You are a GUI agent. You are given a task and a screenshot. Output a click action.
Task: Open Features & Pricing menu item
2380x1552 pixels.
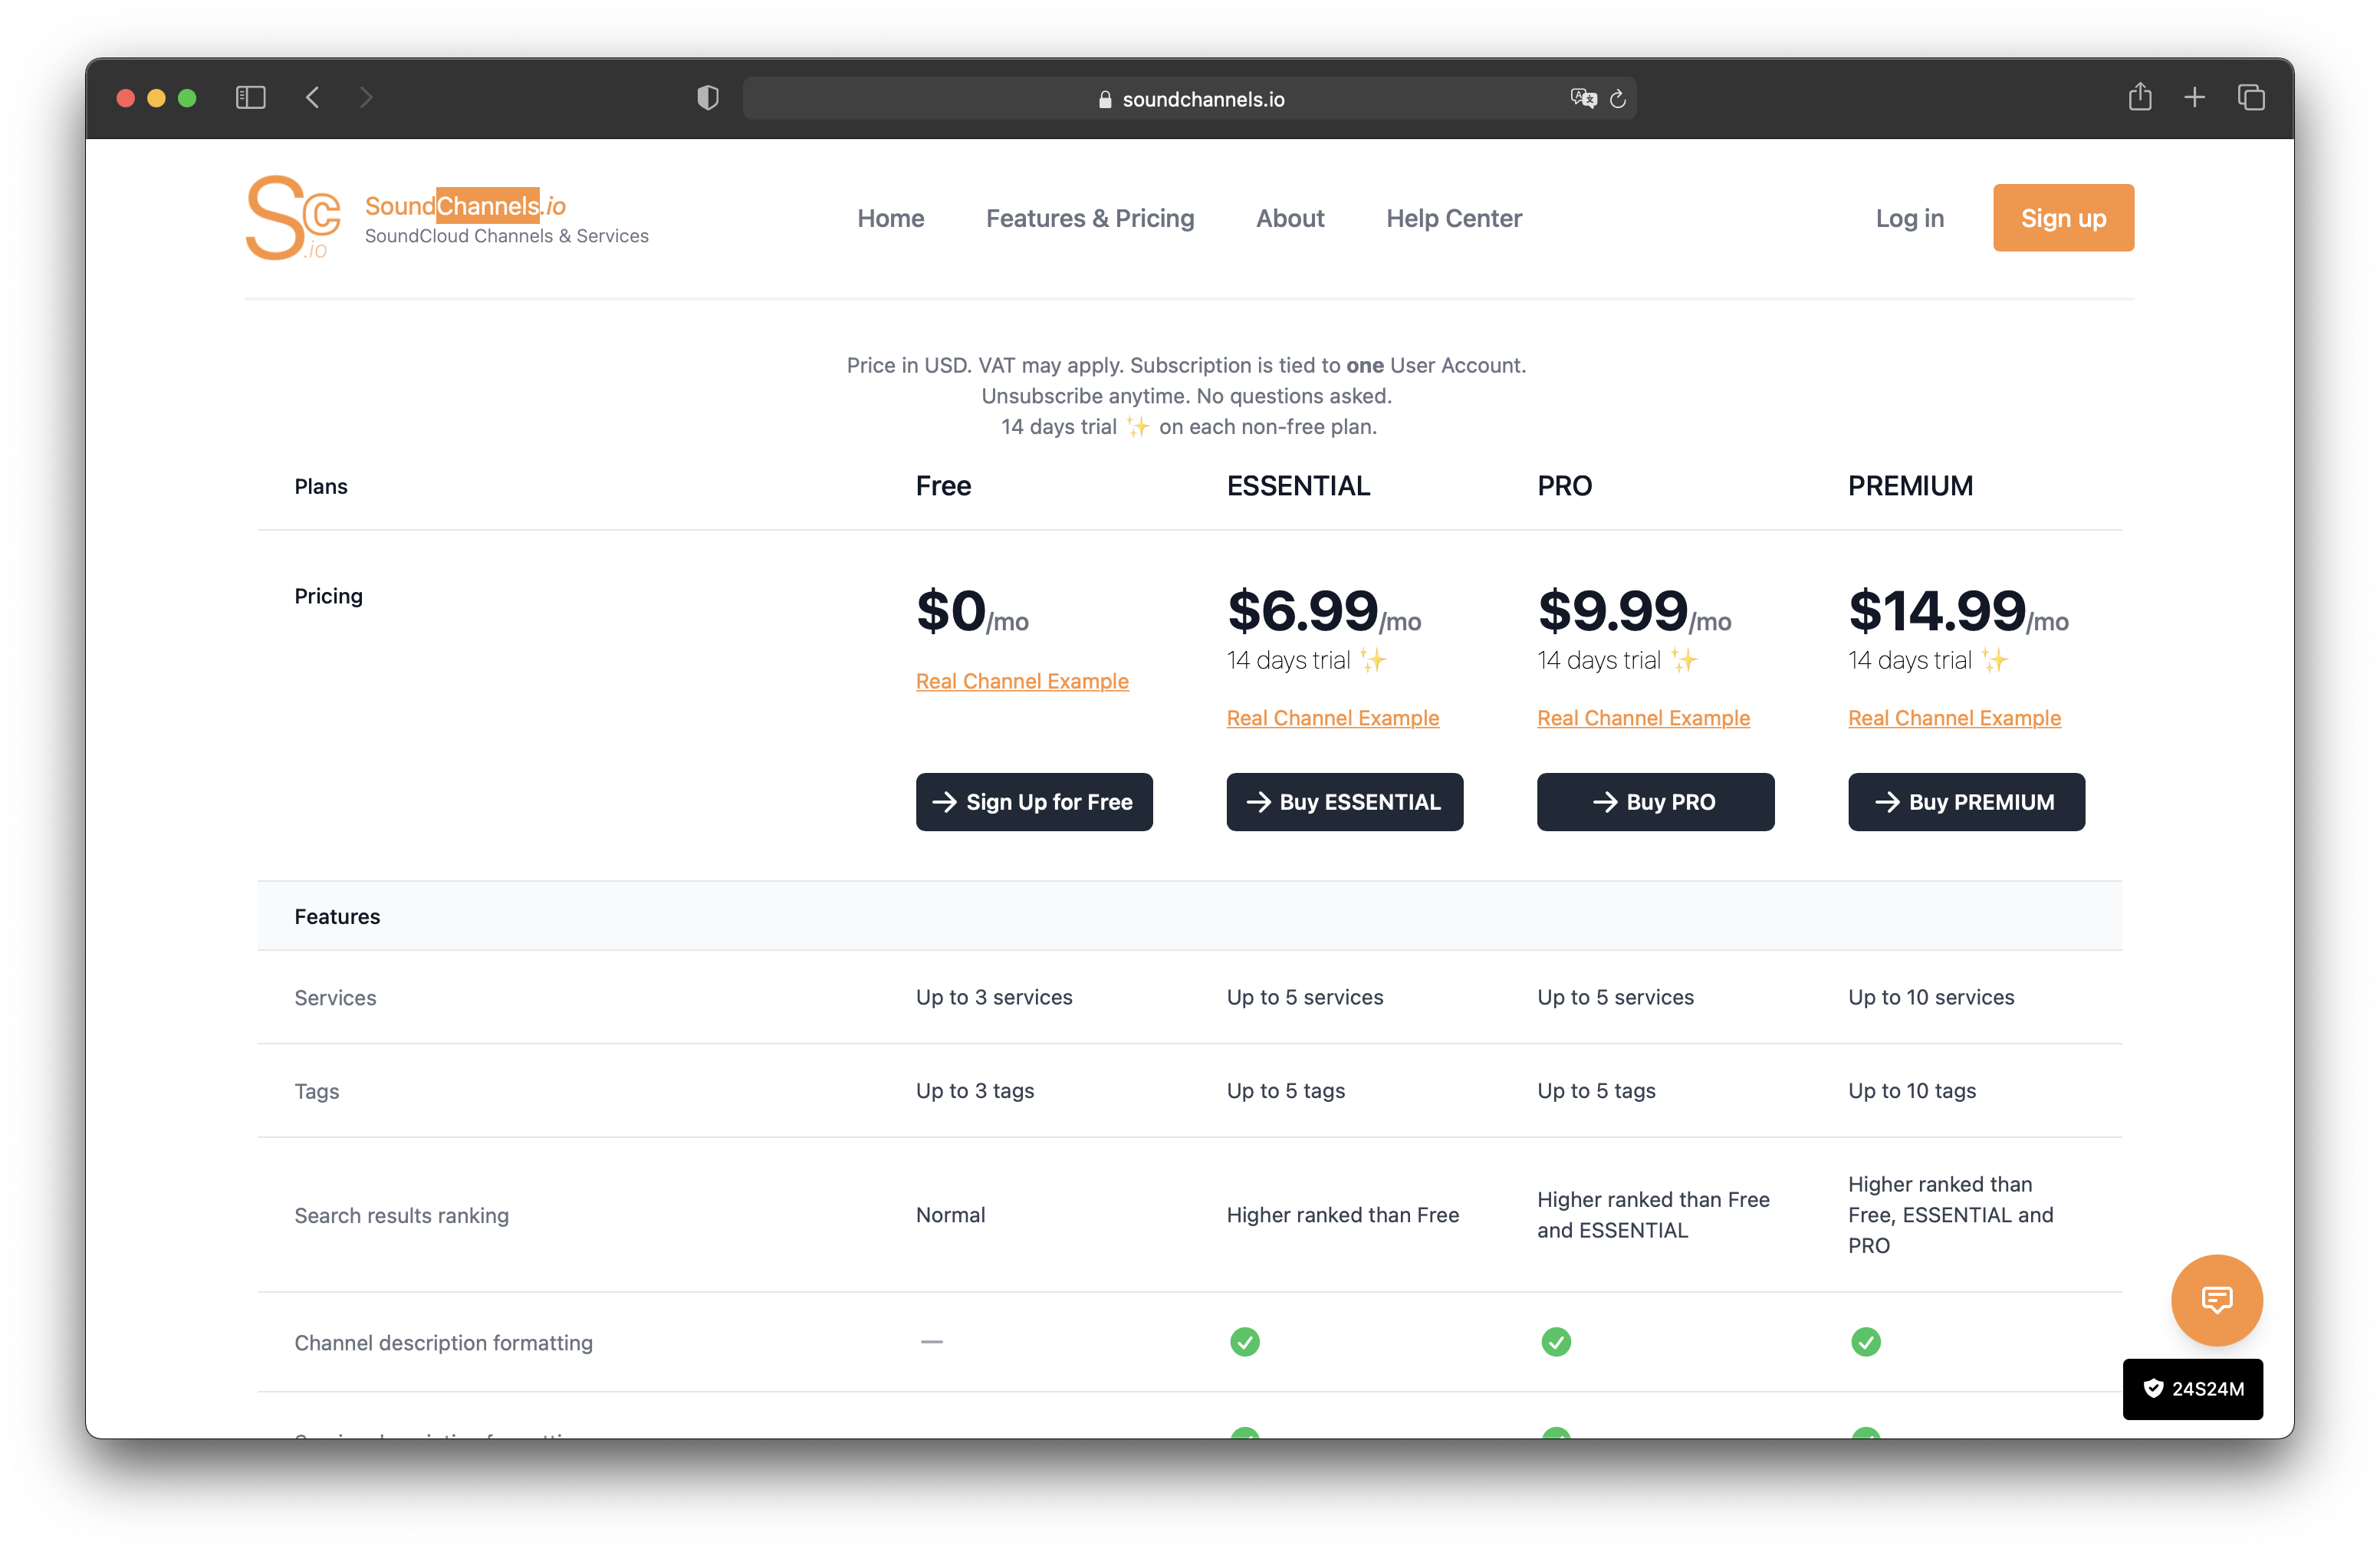pyautogui.click(x=1090, y=218)
